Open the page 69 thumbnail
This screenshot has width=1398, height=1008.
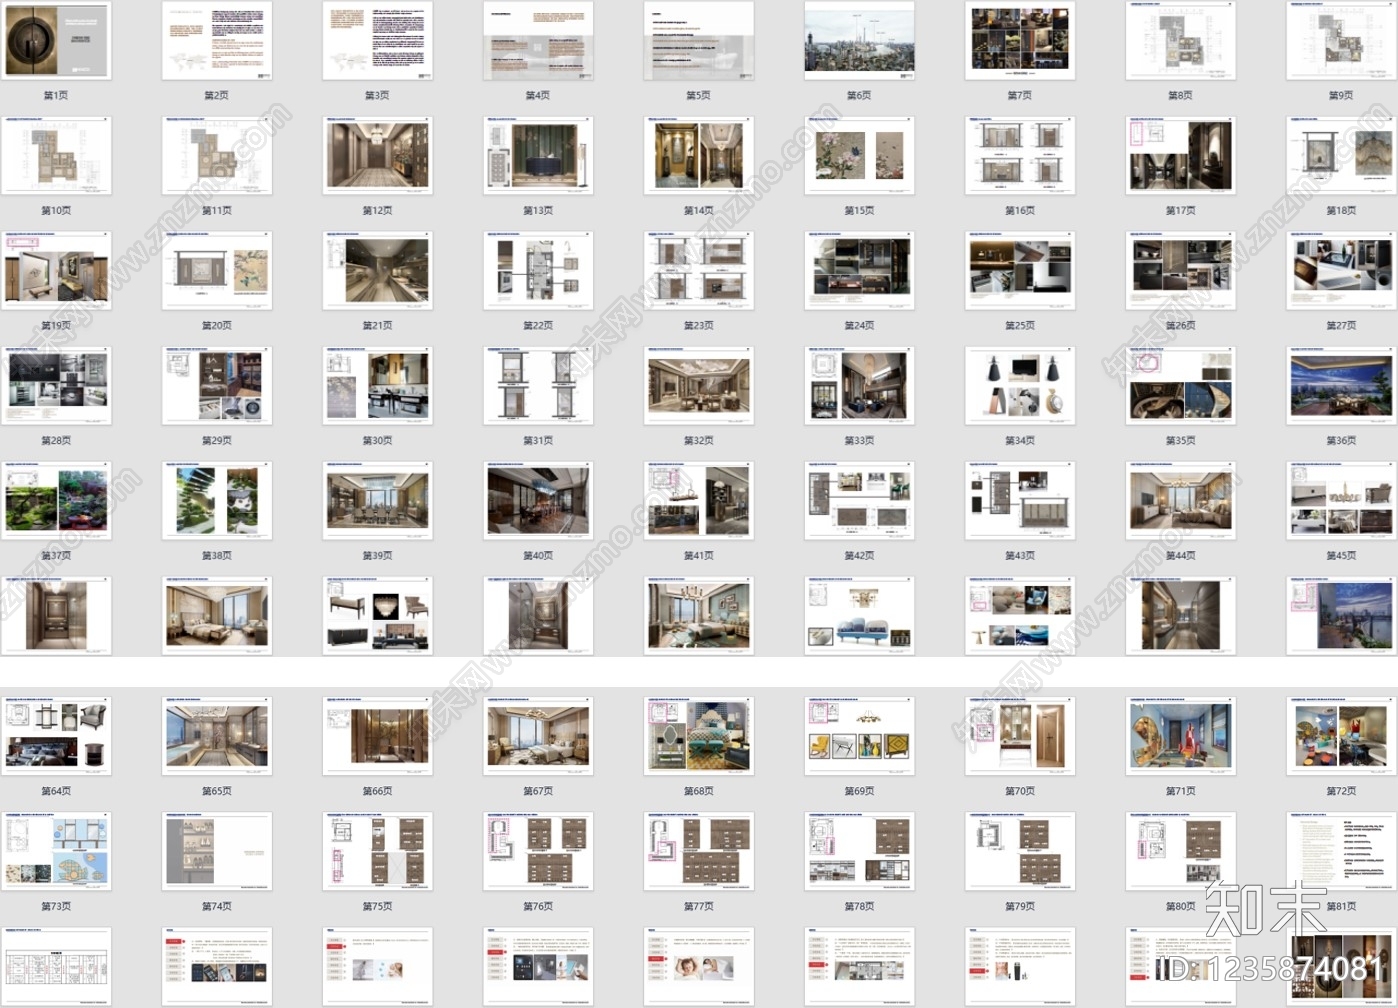coord(859,737)
